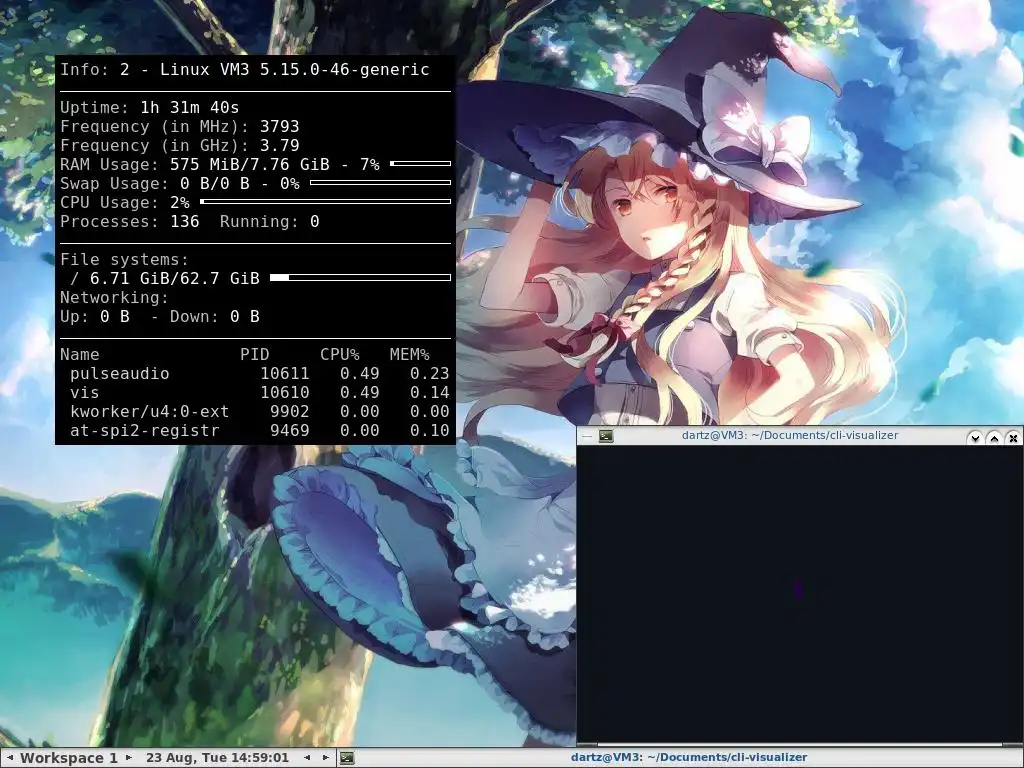Open the terminal window menu dash icon

(x=586, y=436)
